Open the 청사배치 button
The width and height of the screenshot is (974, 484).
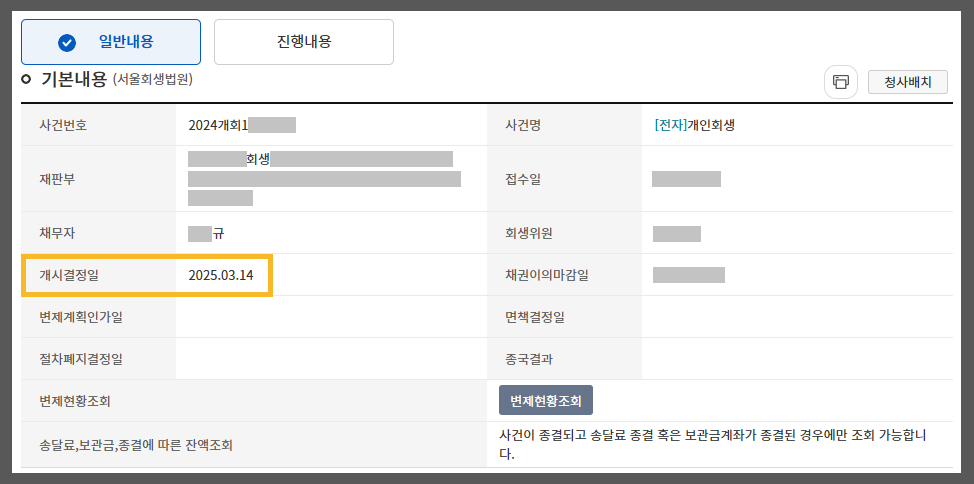pos(908,82)
